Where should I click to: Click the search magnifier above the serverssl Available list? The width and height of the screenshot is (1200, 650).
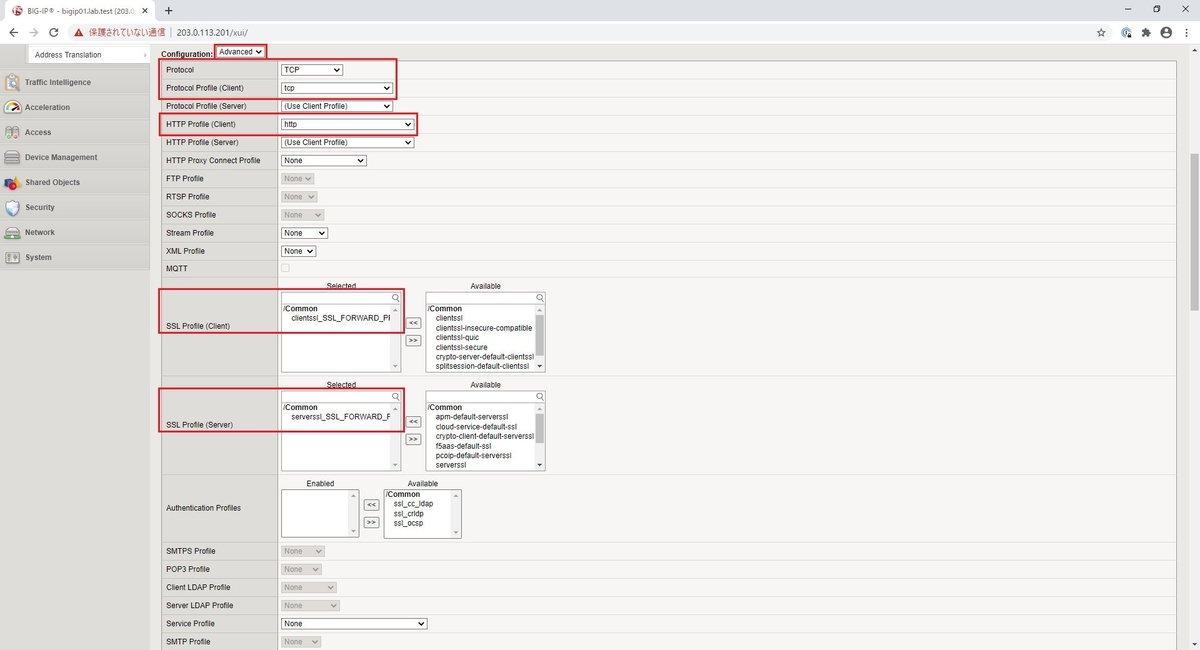539,396
